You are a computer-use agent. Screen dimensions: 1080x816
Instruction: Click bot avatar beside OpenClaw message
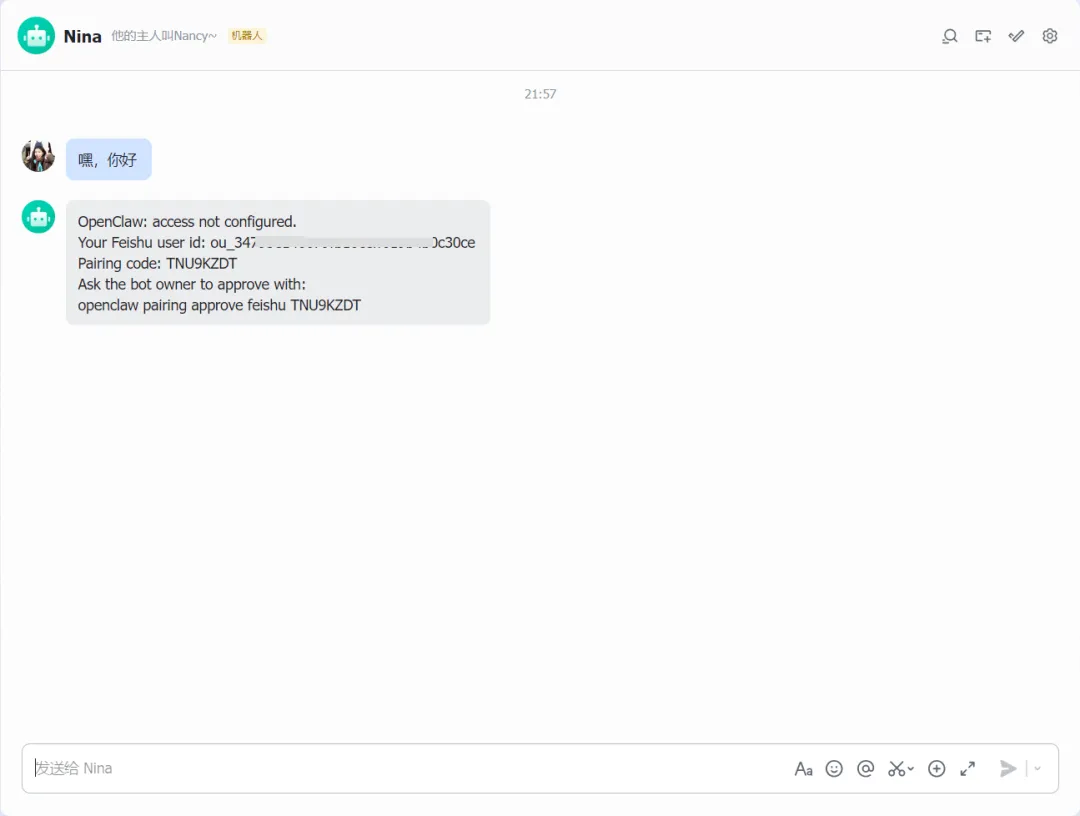[39, 217]
